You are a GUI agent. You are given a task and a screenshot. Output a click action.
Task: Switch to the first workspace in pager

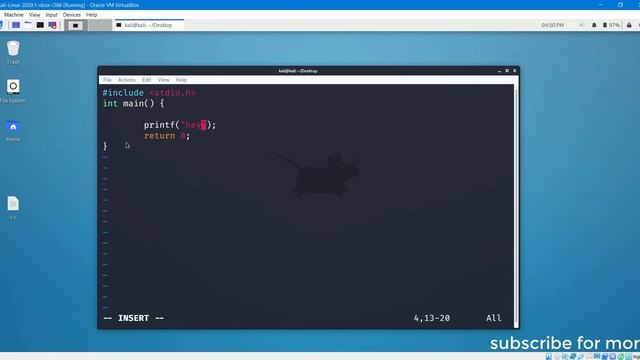(76, 25)
